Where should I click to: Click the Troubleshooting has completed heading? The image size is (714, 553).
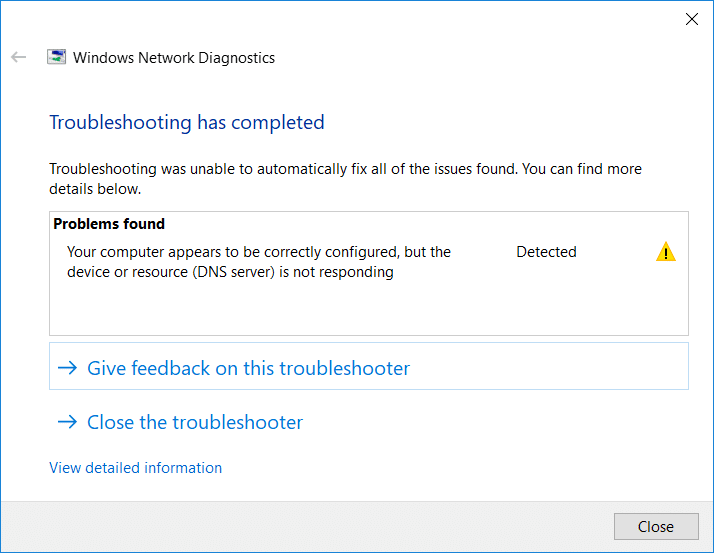click(187, 123)
